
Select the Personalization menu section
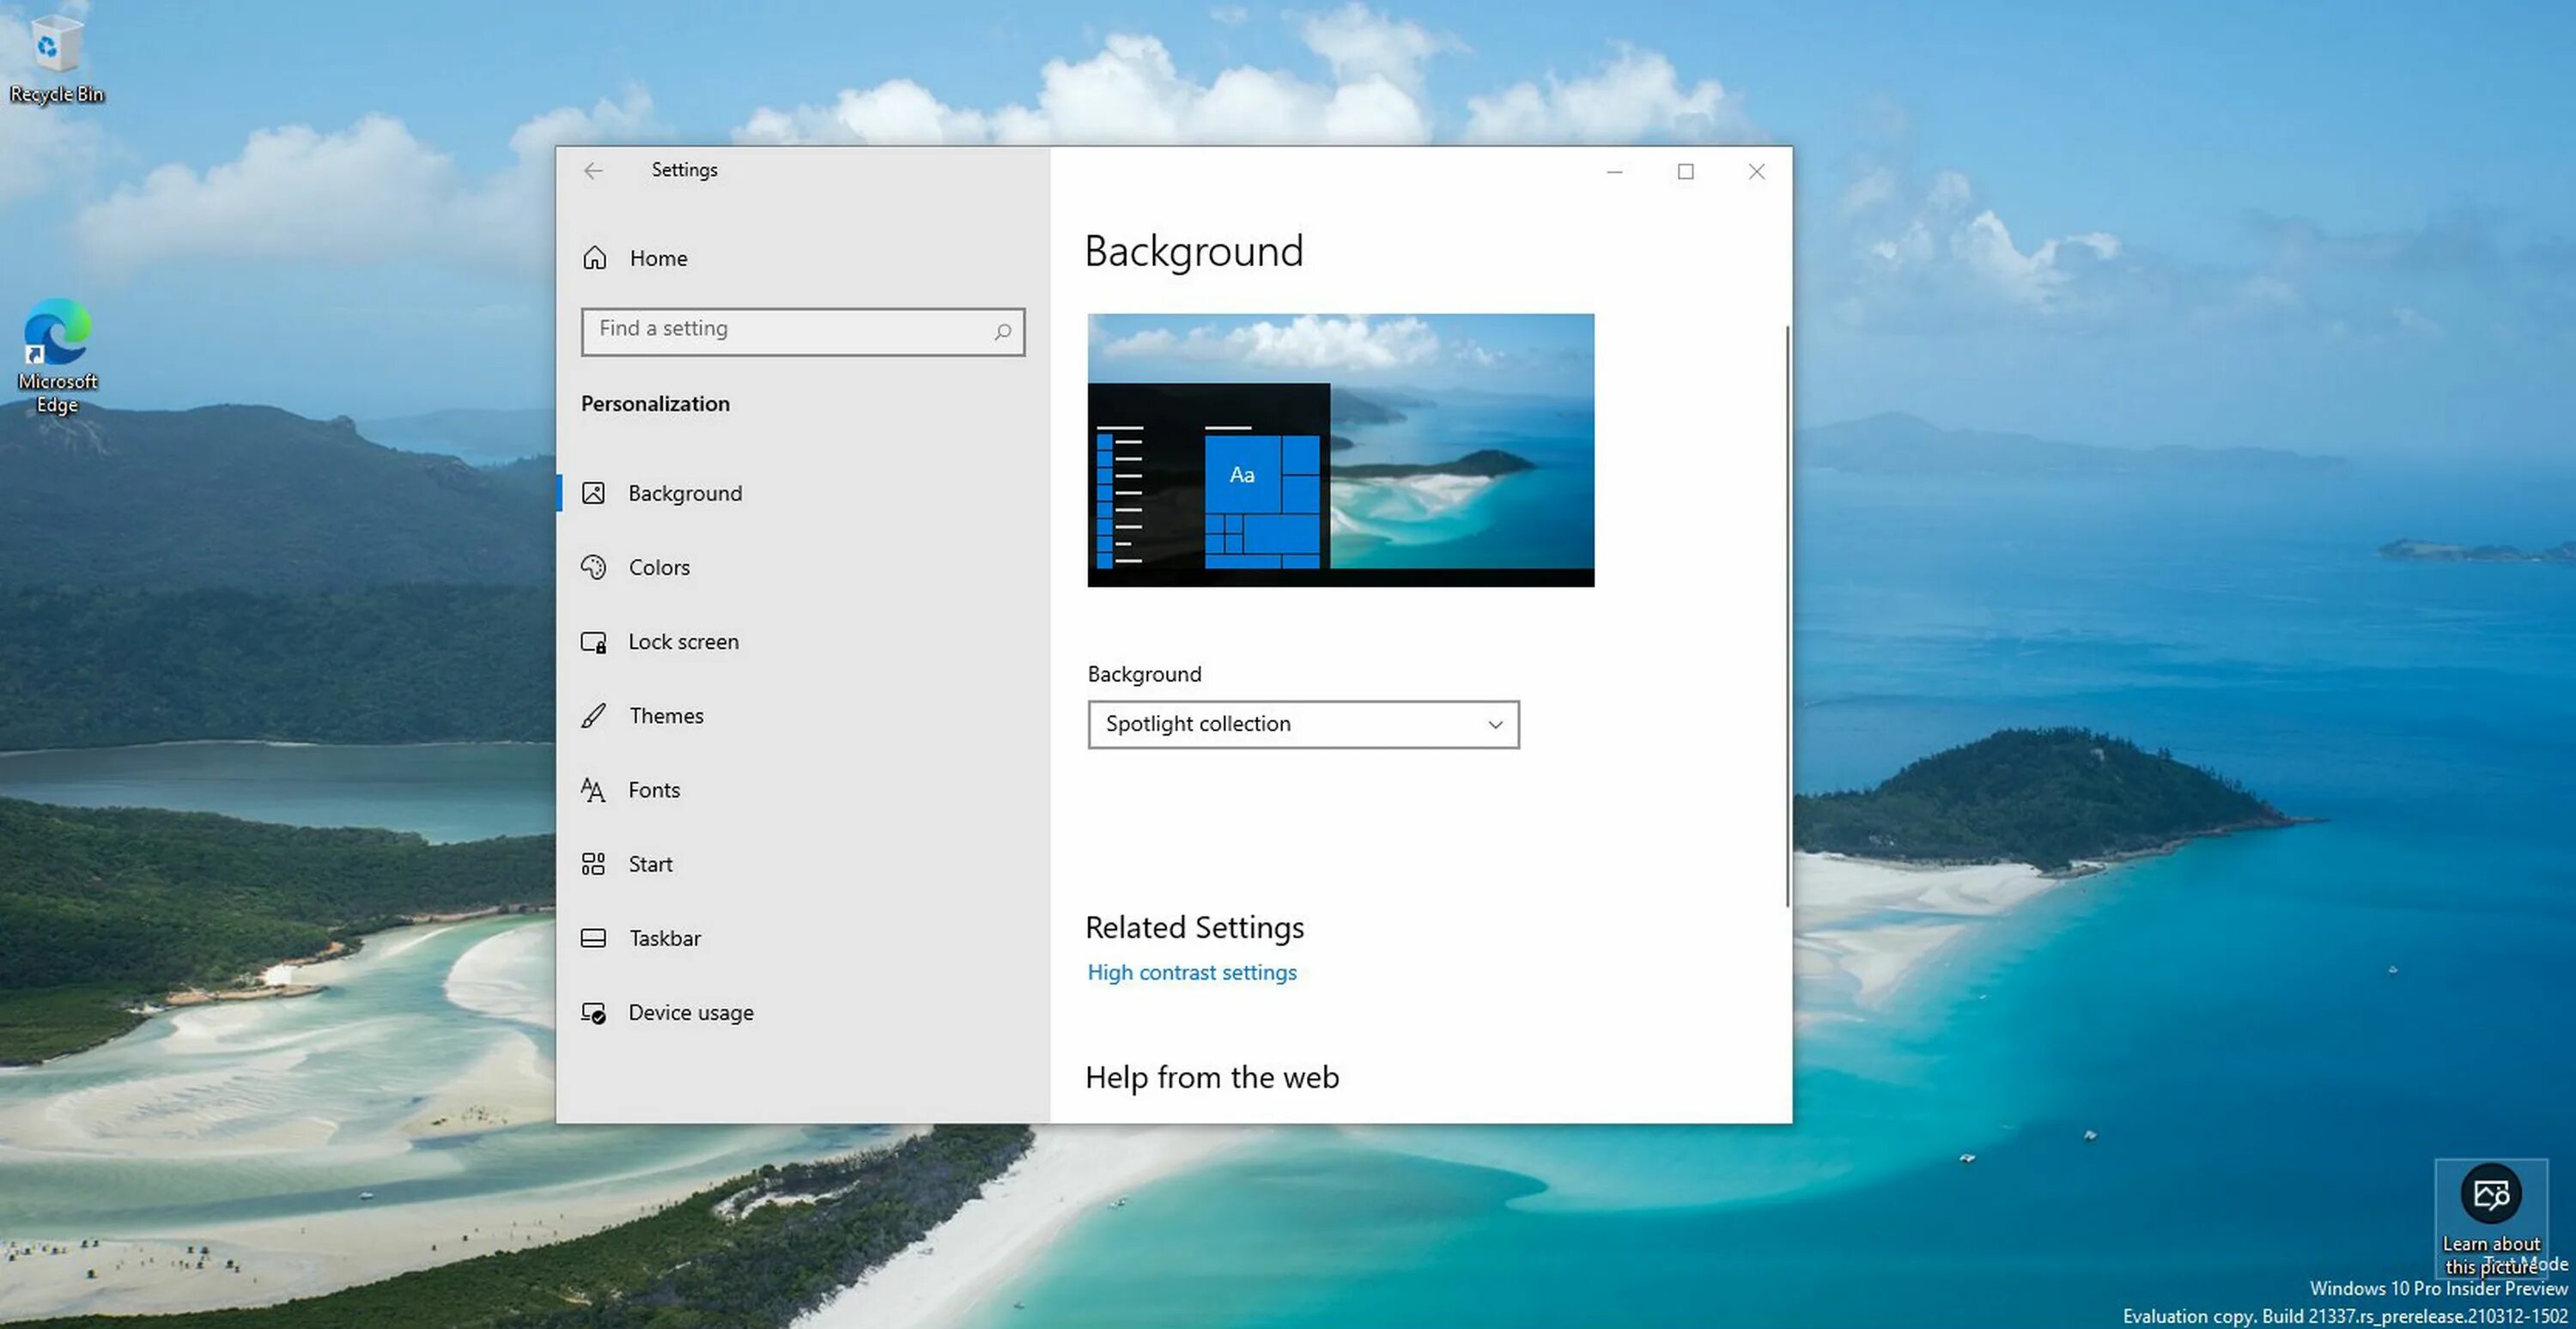click(x=656, y=402)
